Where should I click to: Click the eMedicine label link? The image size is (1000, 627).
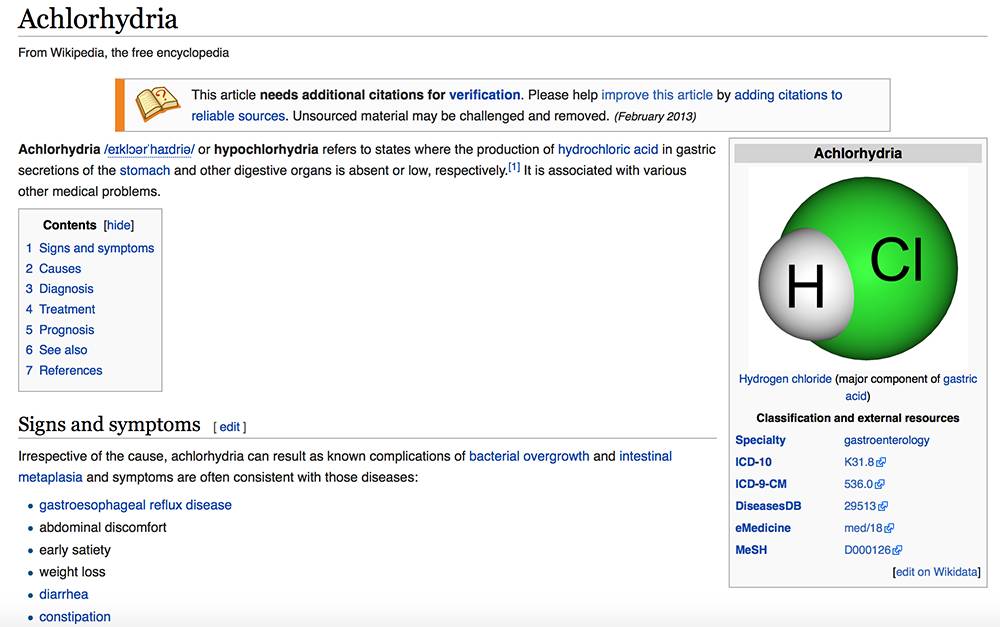coord(763,528)
